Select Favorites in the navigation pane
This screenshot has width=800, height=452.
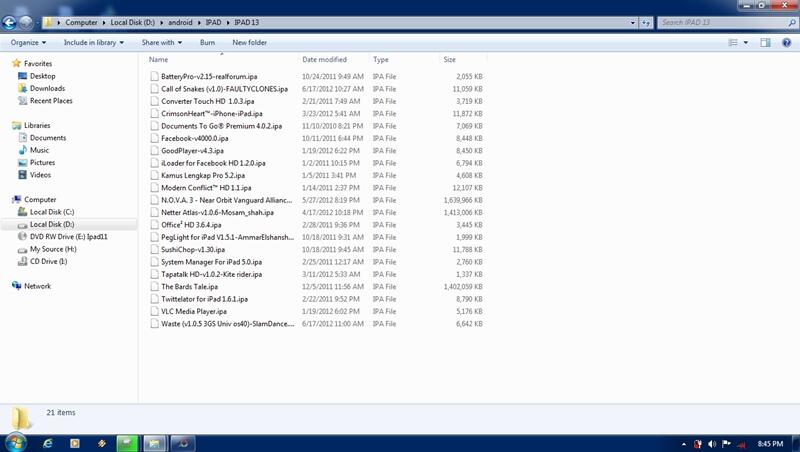click(x=38, y=64)
